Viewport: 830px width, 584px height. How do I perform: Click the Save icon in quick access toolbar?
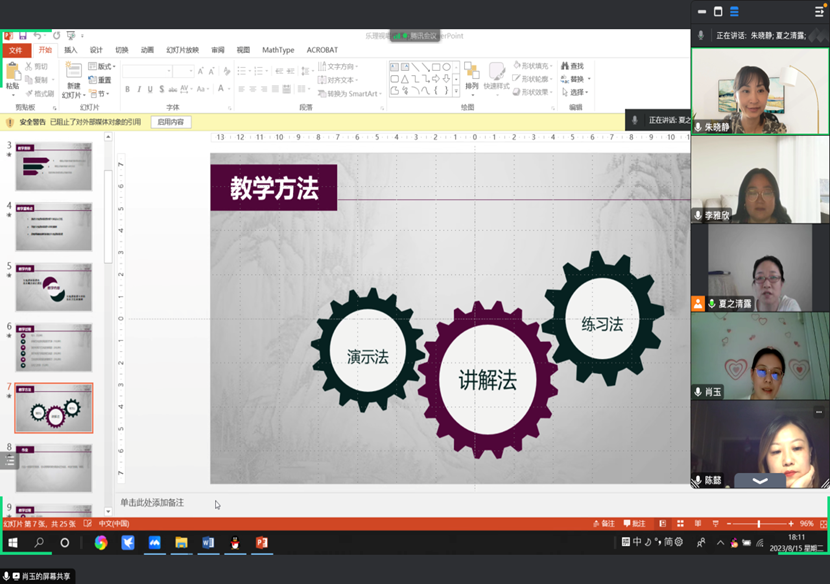(x=23, y=36)
